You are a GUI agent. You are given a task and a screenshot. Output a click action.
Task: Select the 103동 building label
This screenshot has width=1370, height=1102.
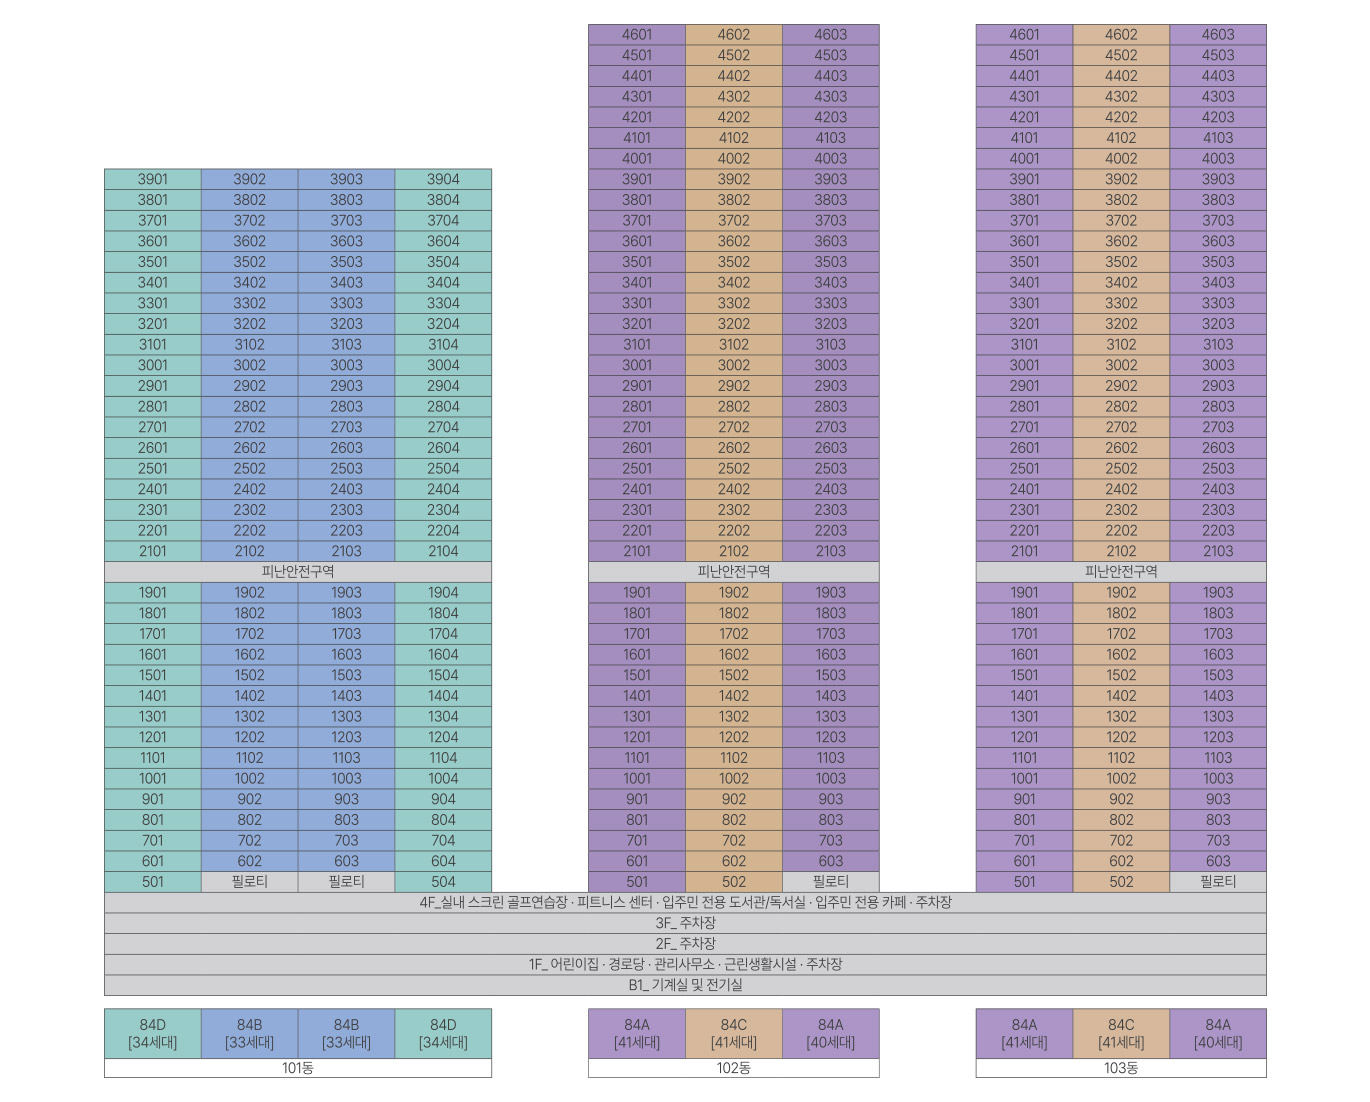pyautogui.click(x=1121, y=1068)
